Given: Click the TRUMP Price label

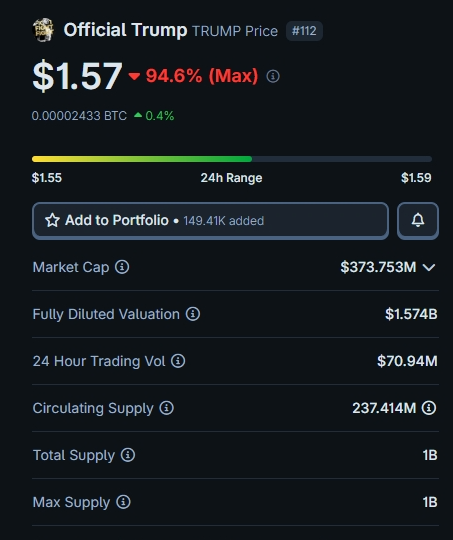Looking at the screenshot, I should click(235, 31).
